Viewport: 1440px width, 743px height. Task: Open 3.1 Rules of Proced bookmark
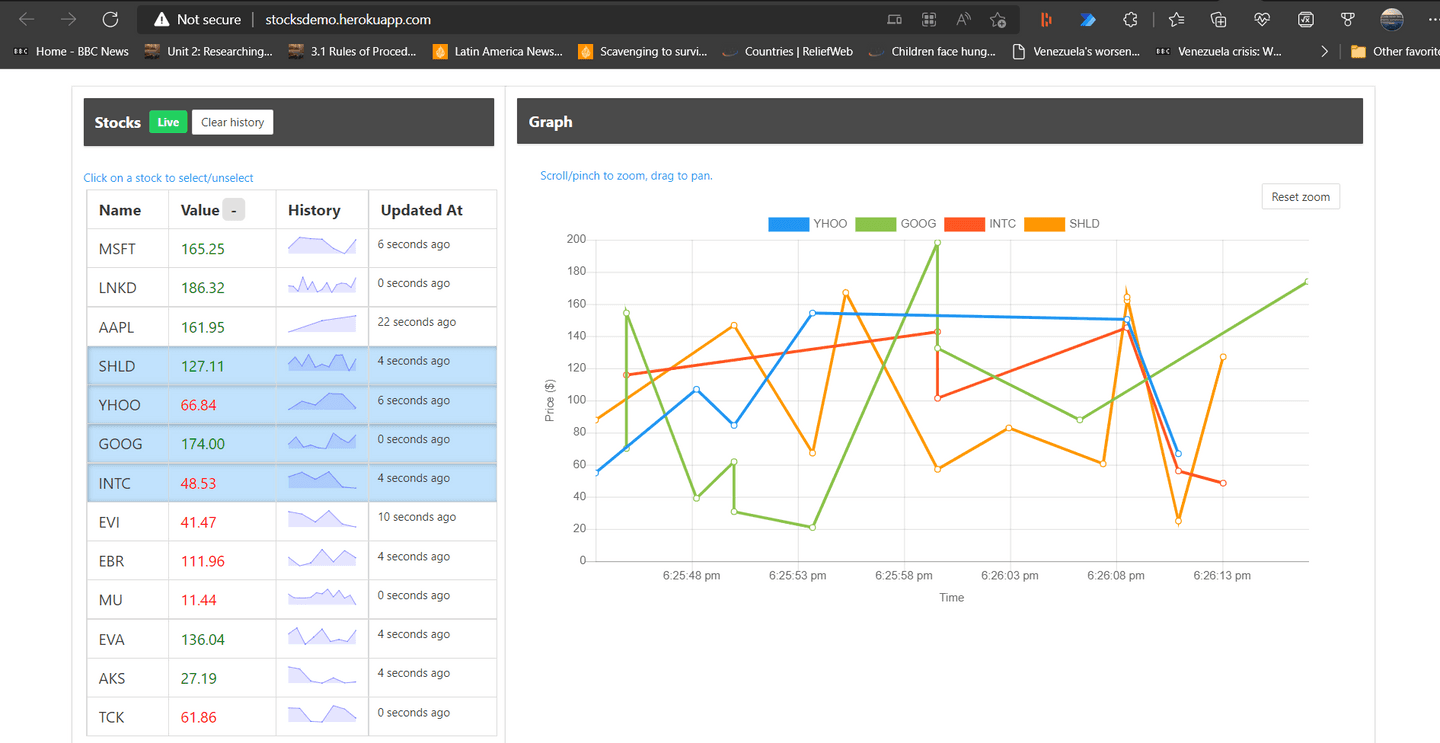point(352,51)
